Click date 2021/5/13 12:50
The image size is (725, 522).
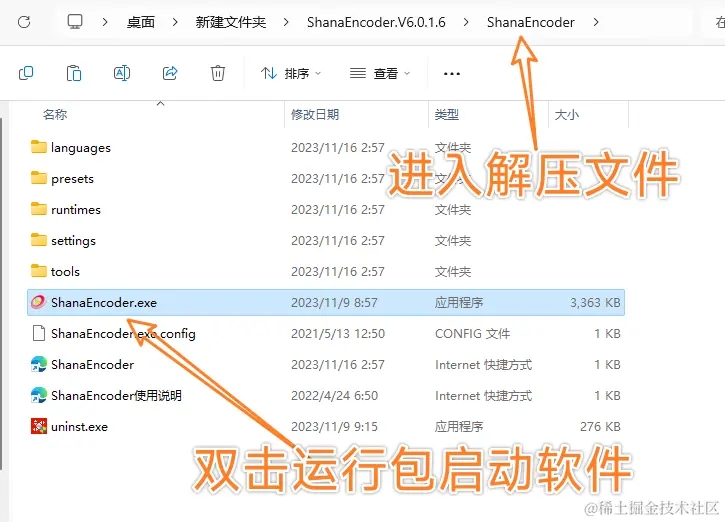(x=338, y=333)
